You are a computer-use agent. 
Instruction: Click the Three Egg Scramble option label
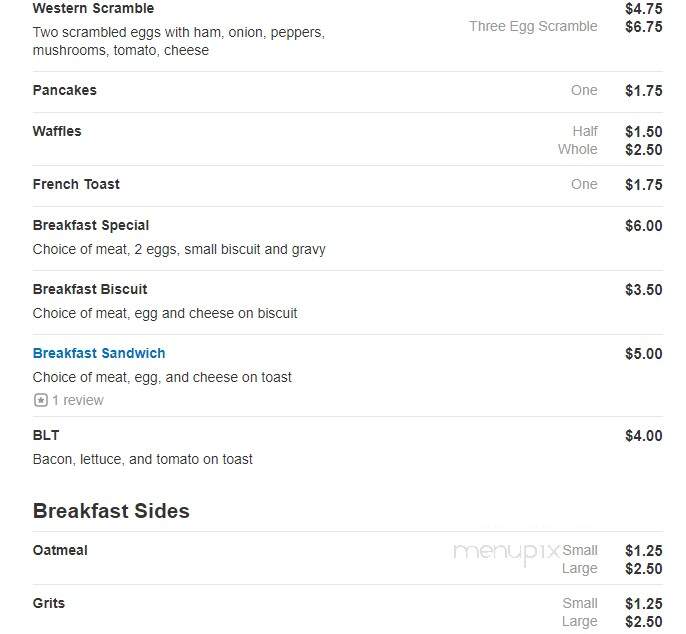533,26
